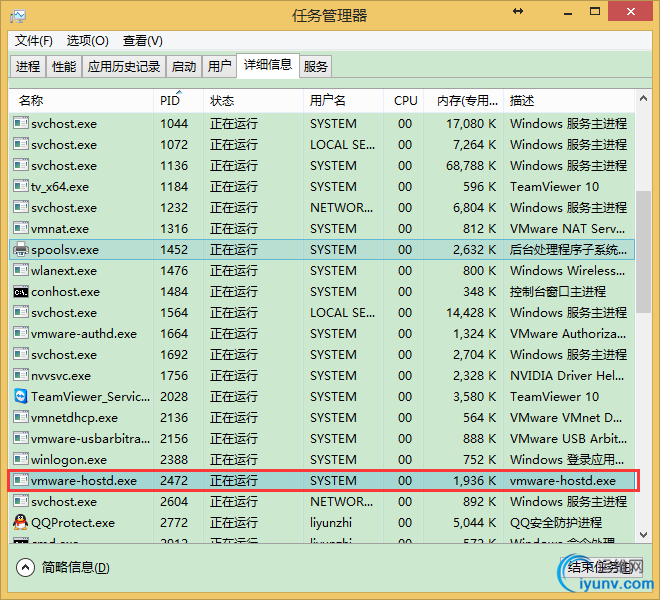Click the nvvsvc.exe process icon
Image resolution: width=660 pixels, height=600 pixels.
pos(21,375)
